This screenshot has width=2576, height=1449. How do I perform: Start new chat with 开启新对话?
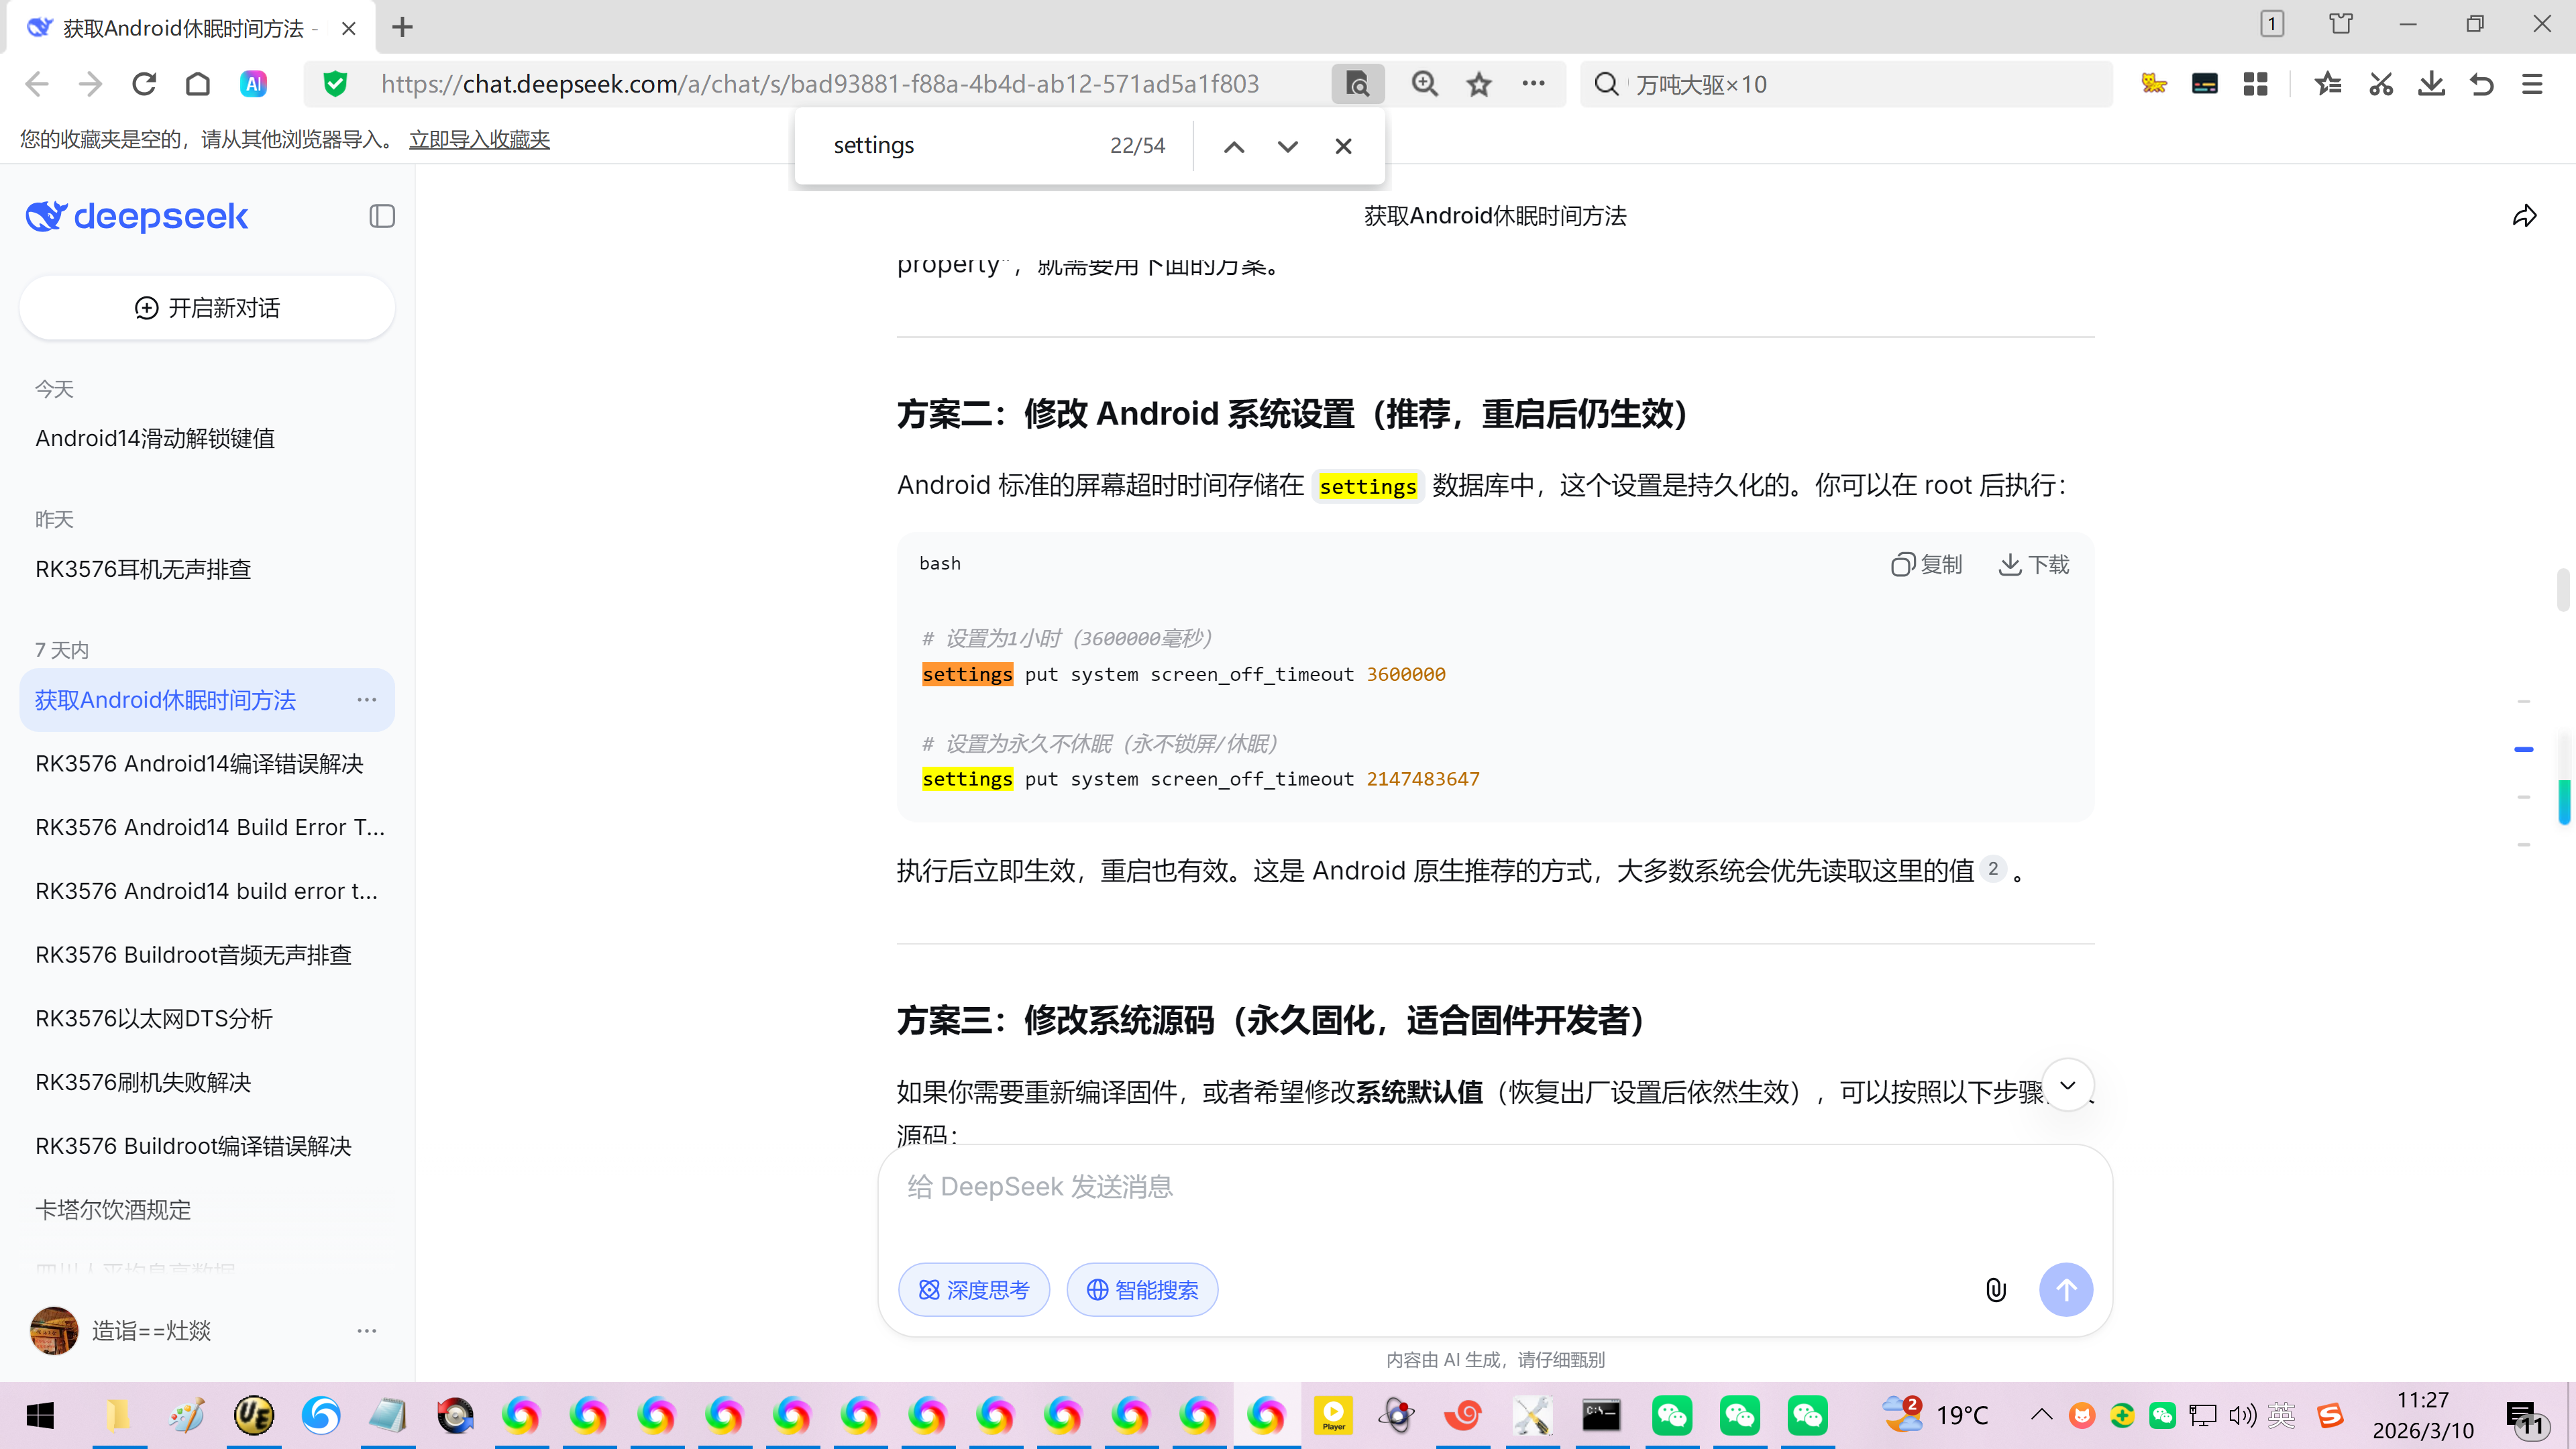point(207,308)
